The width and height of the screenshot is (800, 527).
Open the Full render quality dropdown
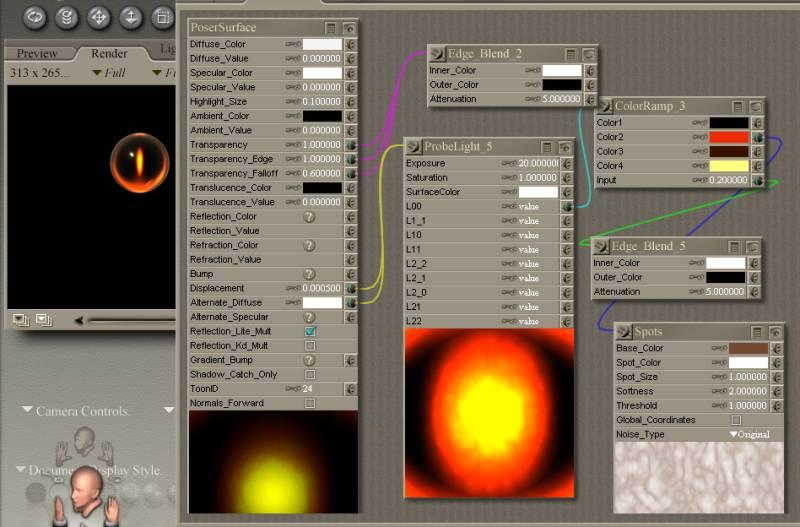tap(109, 73)
